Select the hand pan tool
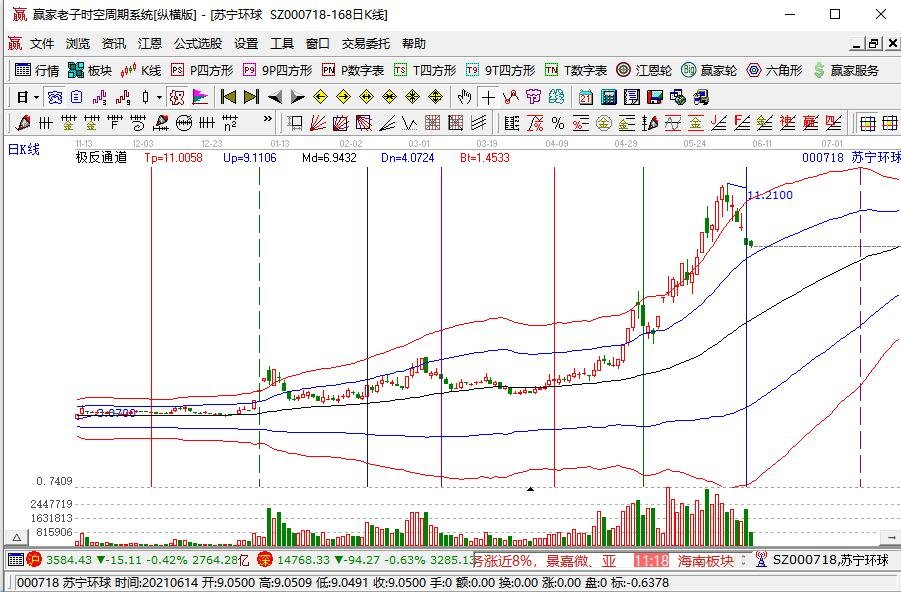The width and height of the screenshot is (901, 592). point(464,97)
